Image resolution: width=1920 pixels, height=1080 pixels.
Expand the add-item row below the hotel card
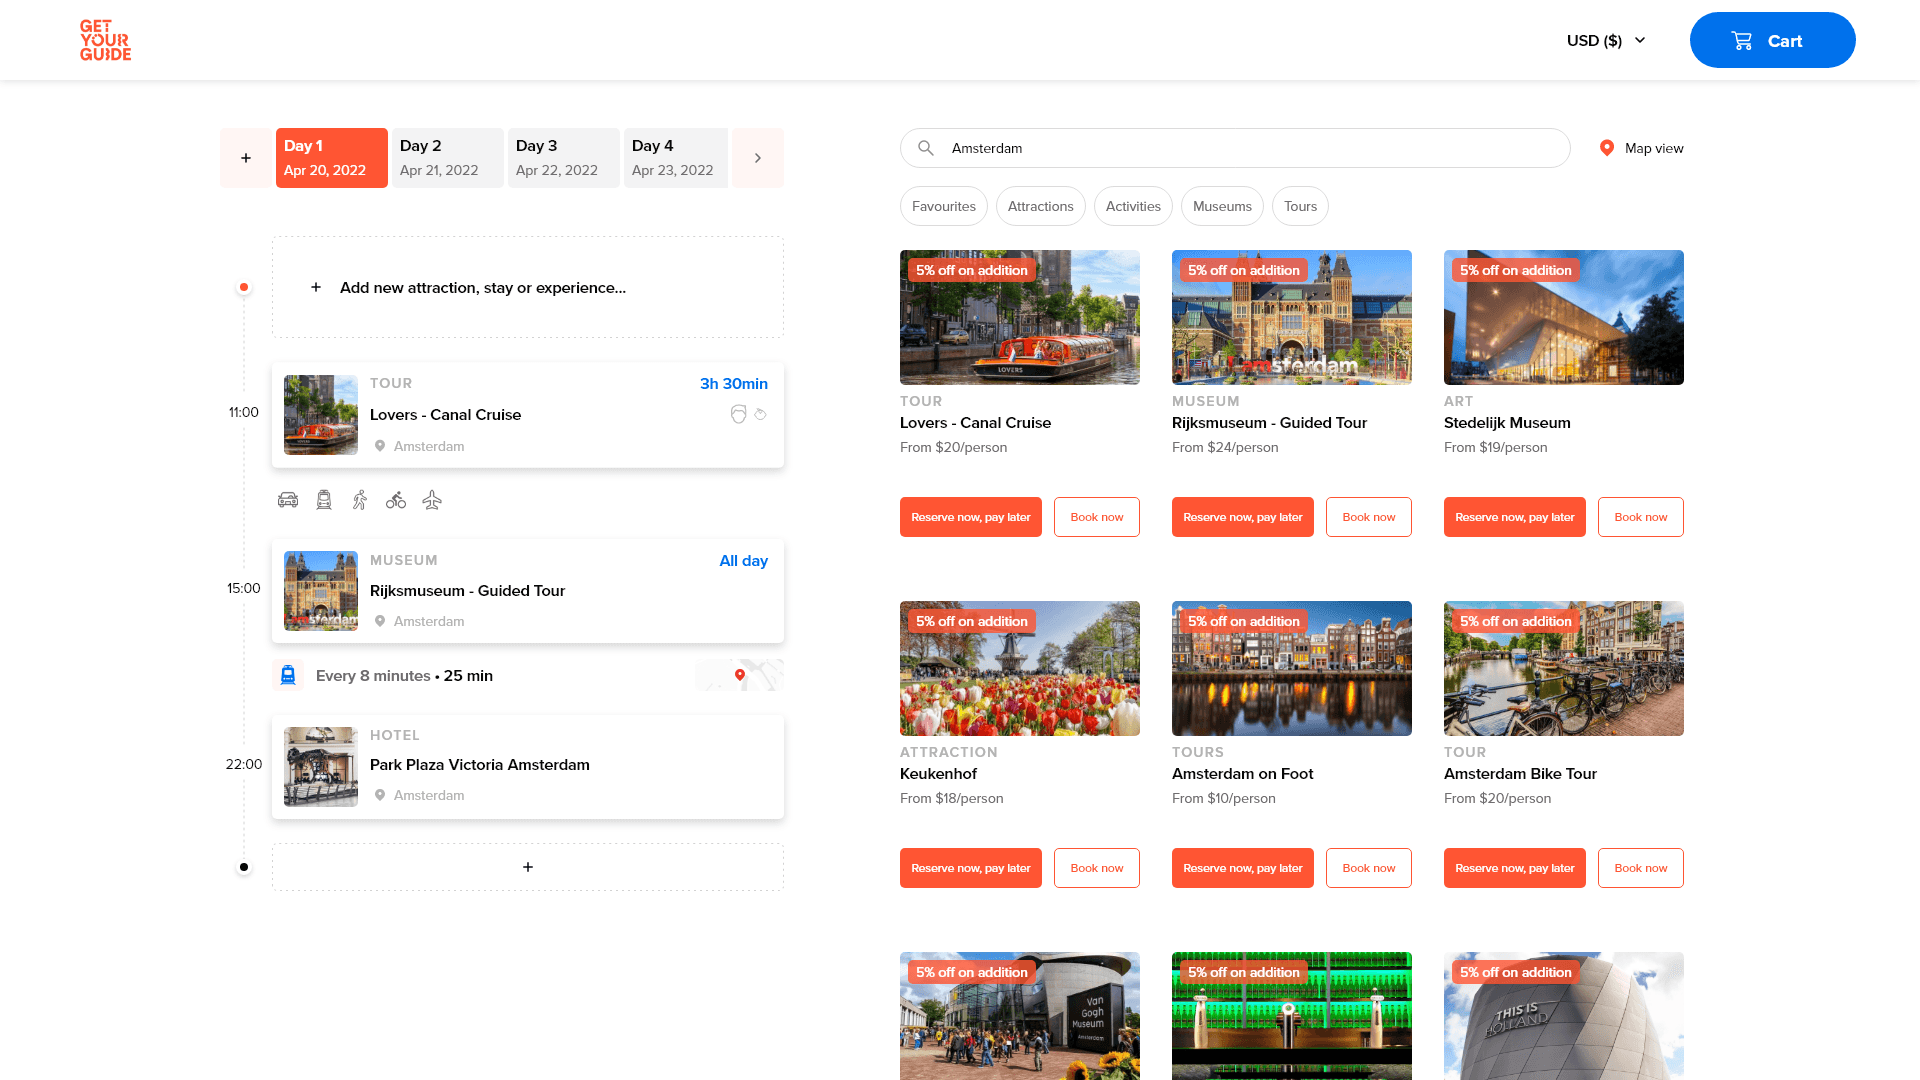[528, 867]
